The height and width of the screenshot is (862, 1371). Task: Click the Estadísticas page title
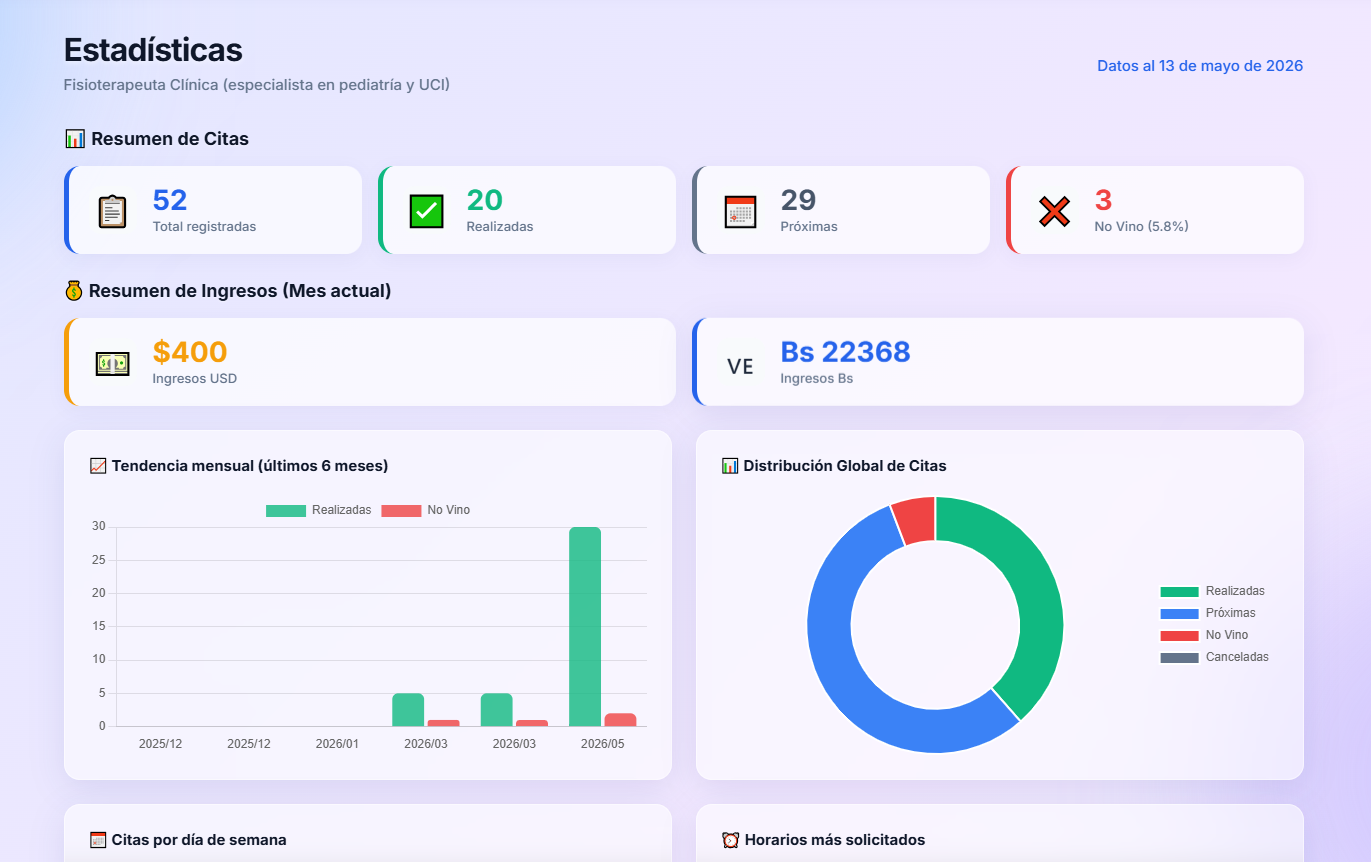click(153, 49)
